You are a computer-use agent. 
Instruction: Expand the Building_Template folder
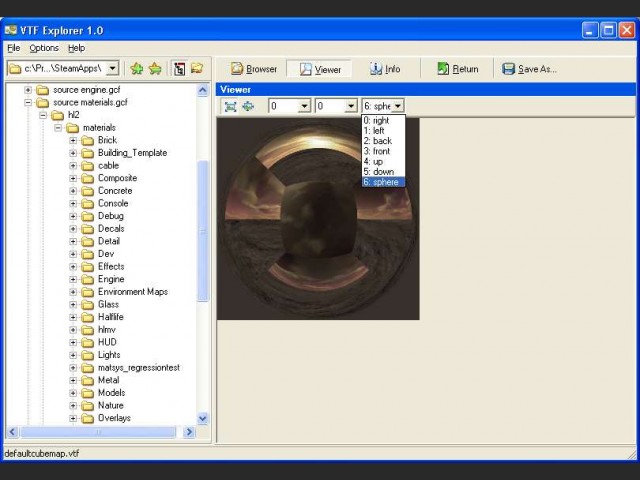pyautogui.click(x=73, y=153)
